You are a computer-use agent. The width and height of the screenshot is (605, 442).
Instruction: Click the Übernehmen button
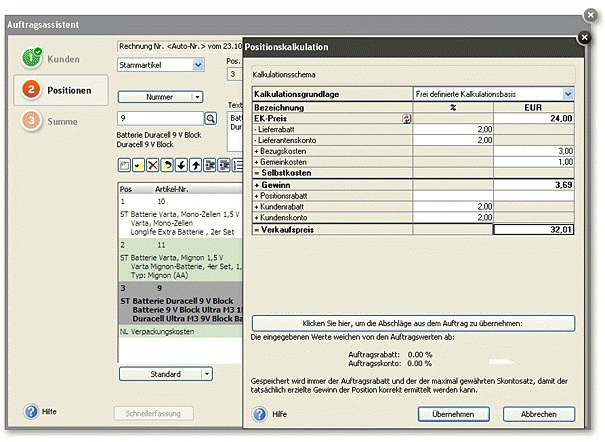tap(454, 414)
